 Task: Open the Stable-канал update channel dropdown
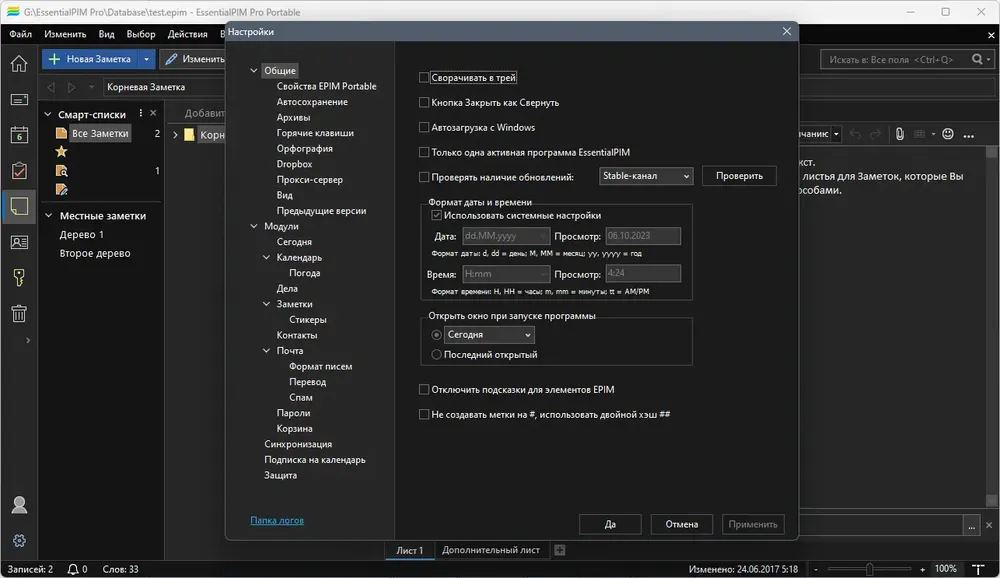coord(645,176)
